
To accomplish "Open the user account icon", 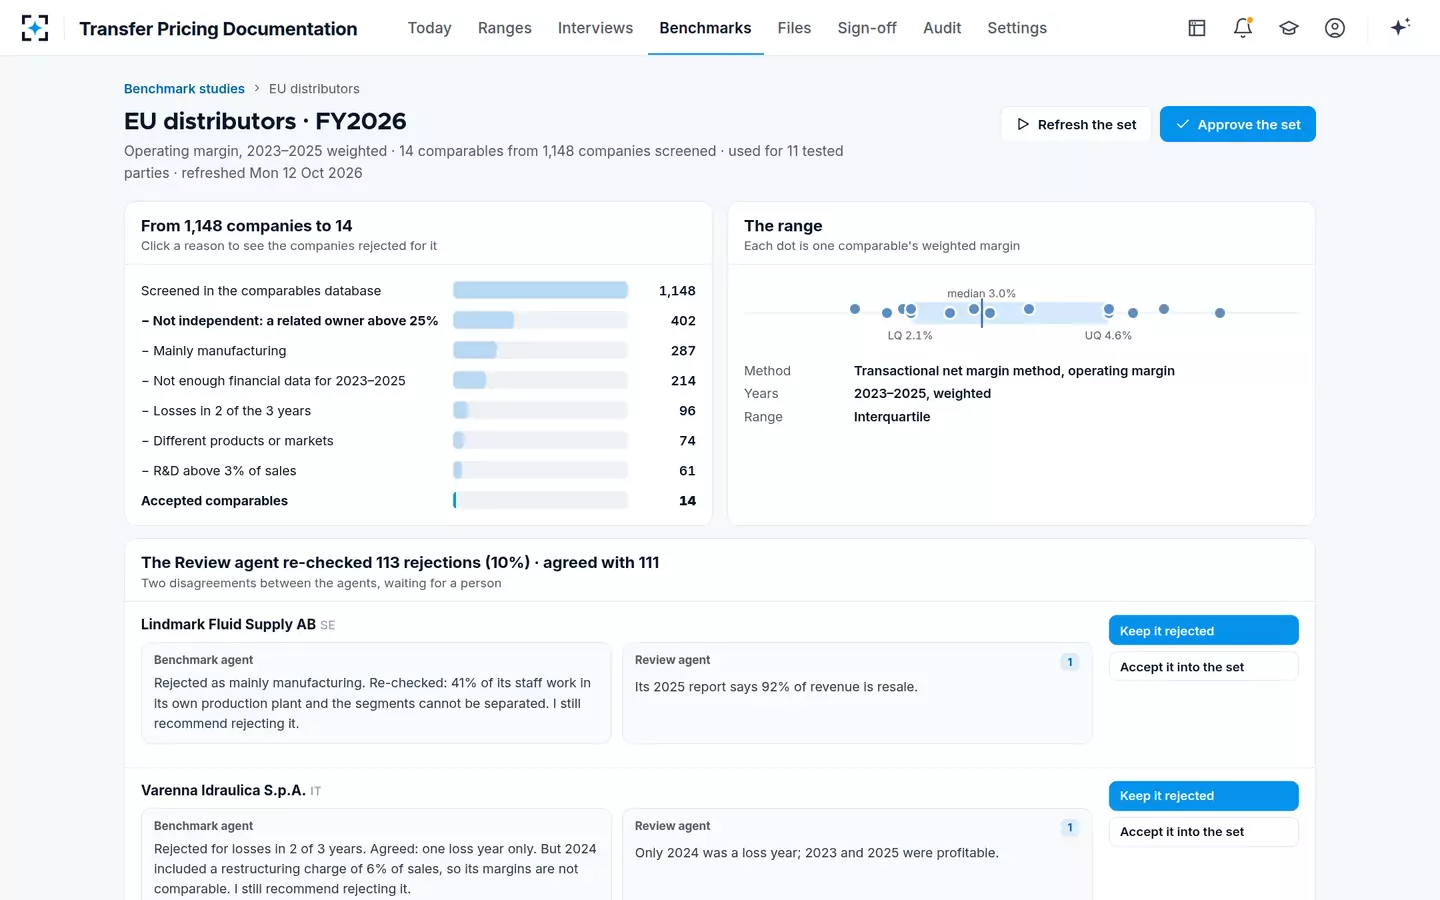I will 1335,28.
